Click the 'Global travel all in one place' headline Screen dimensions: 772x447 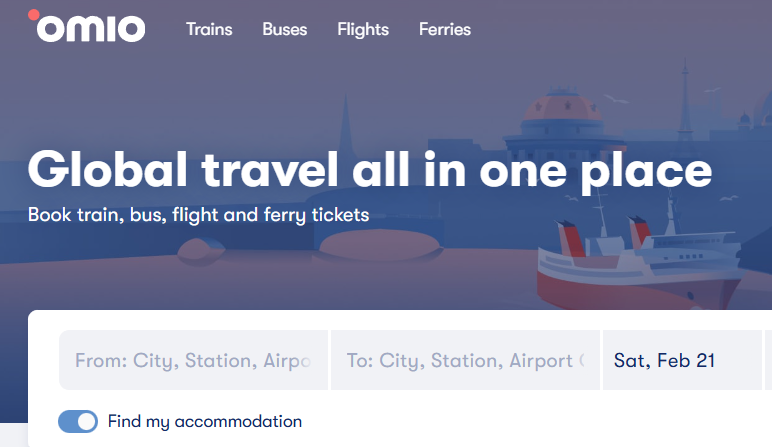[370, 169]
